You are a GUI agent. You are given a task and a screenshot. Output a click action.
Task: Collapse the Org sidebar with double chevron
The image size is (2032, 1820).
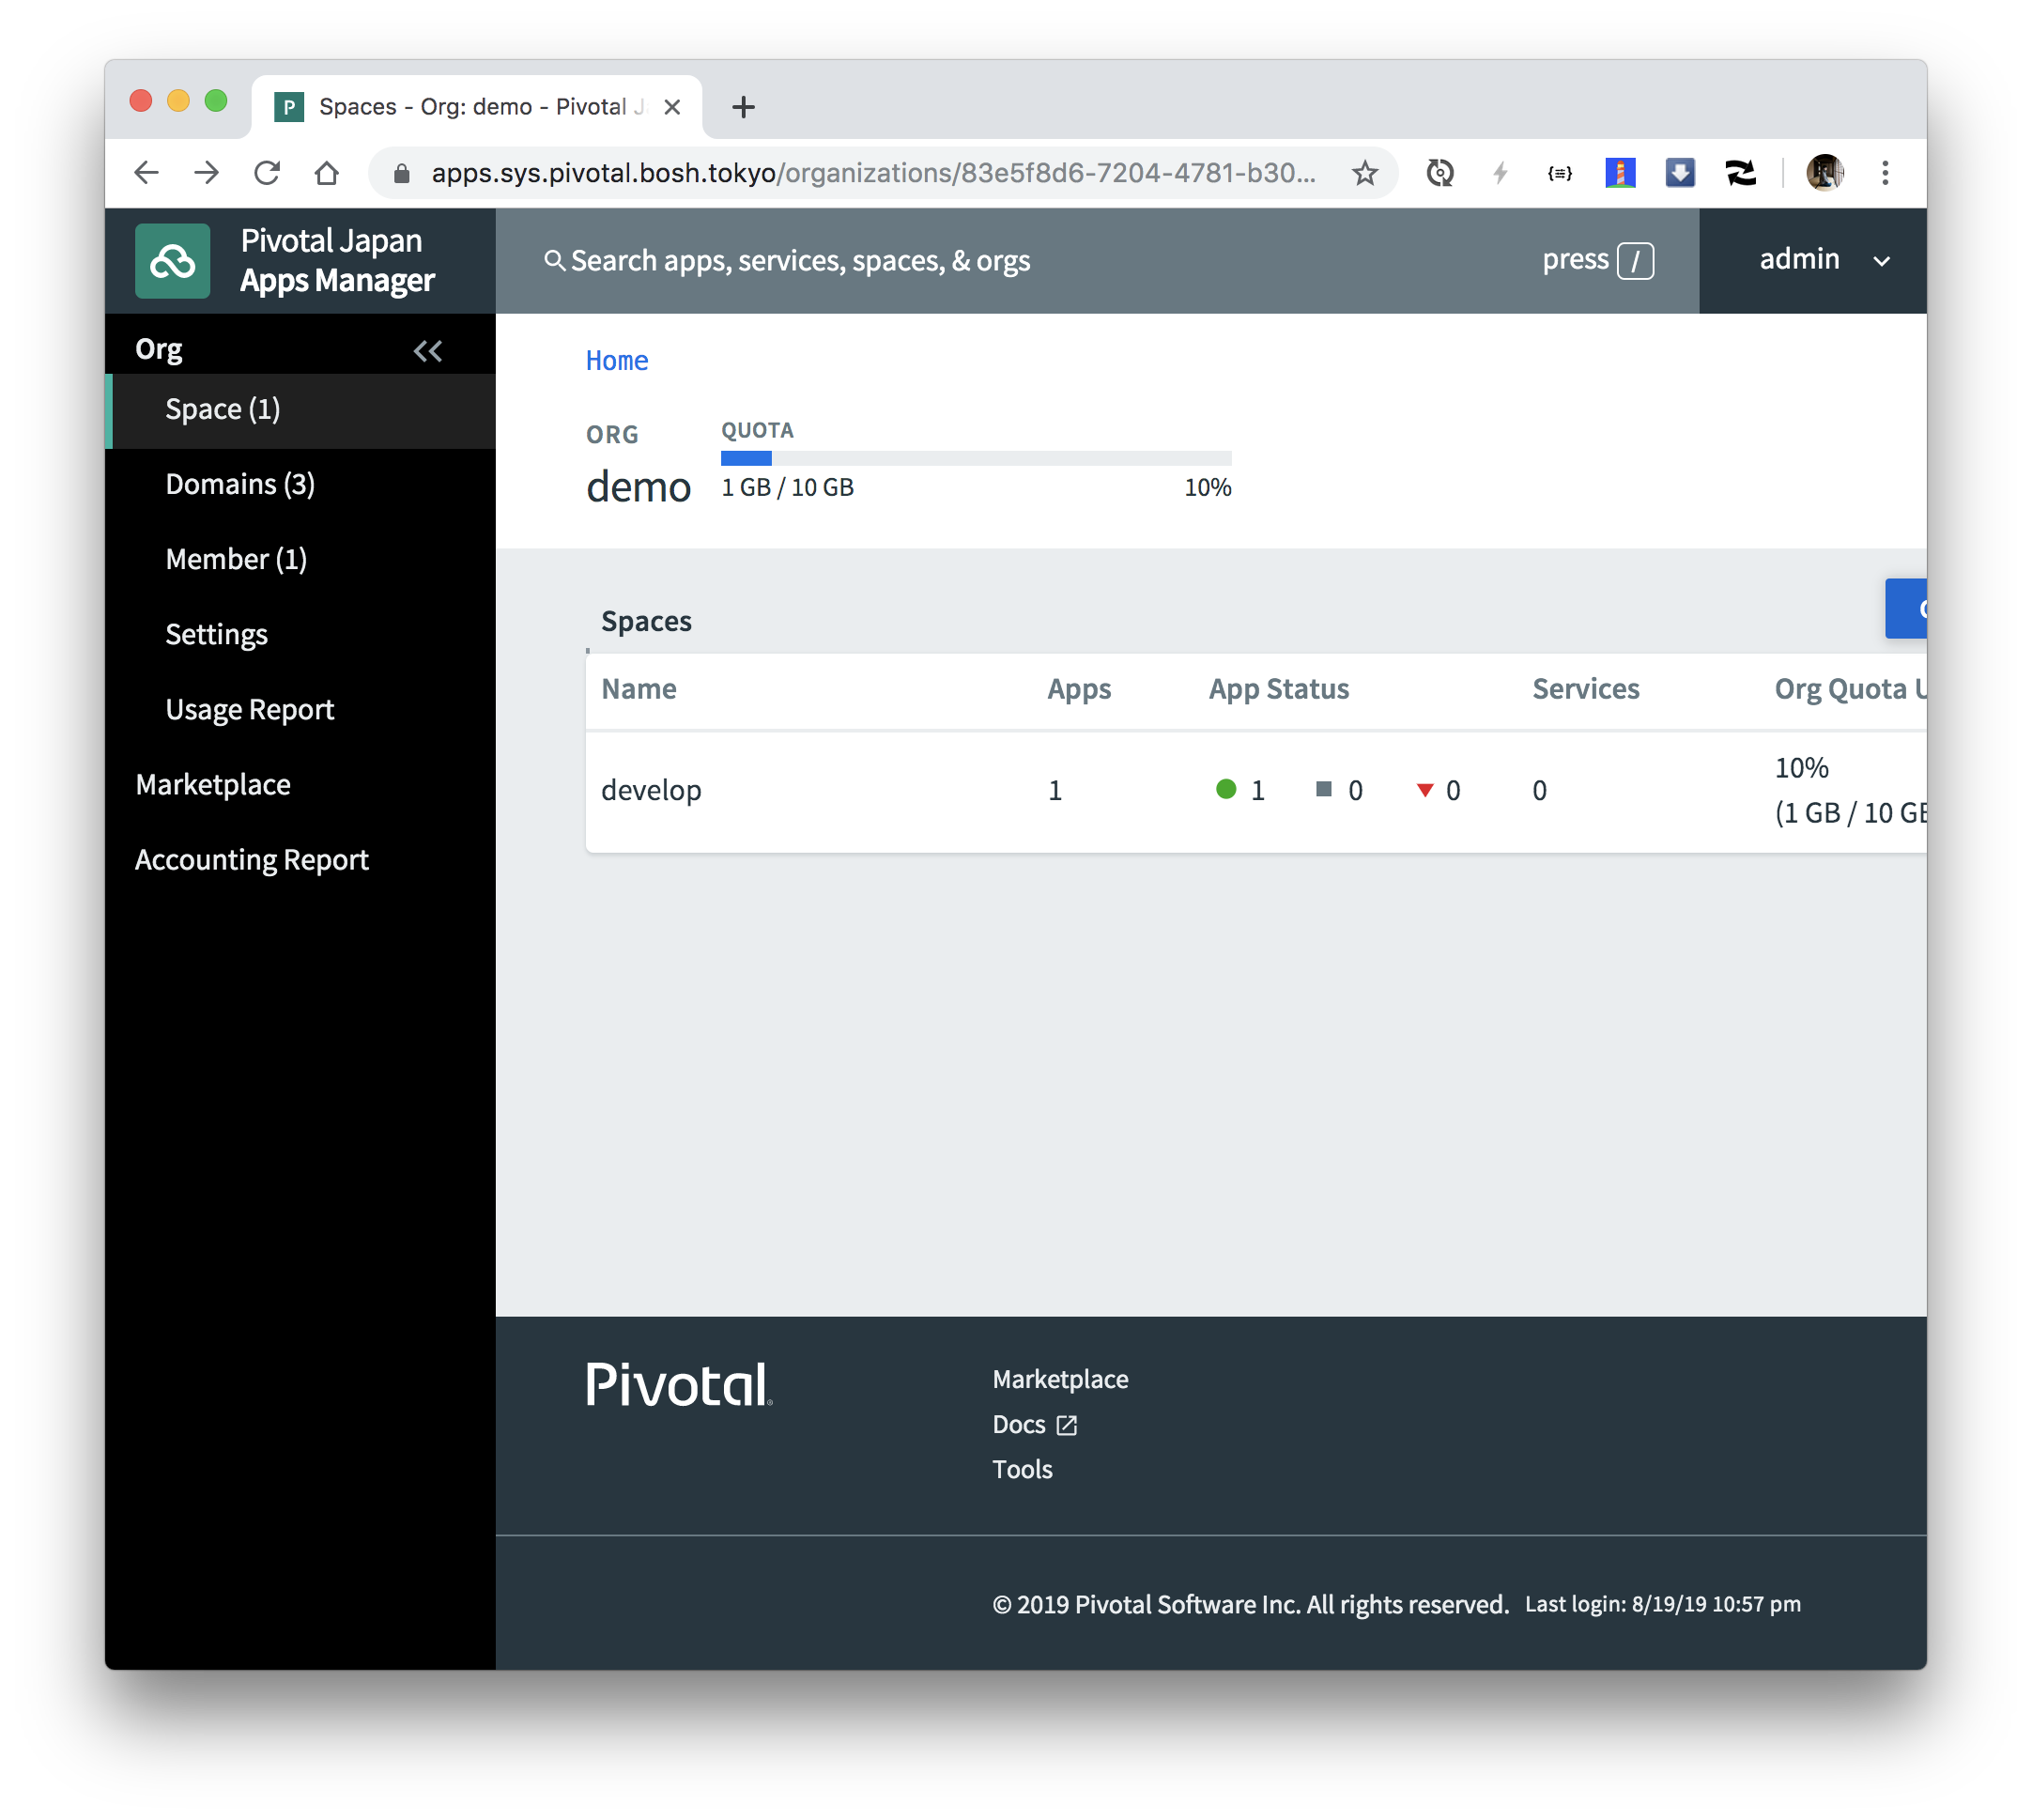tap(427, 351)
